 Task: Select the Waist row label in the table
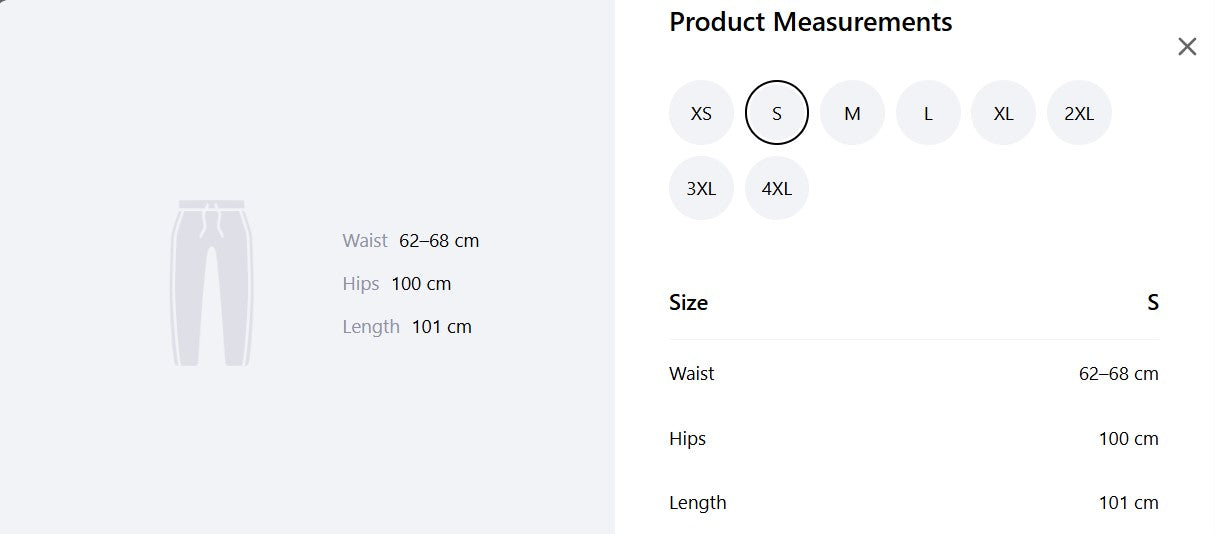692,374
